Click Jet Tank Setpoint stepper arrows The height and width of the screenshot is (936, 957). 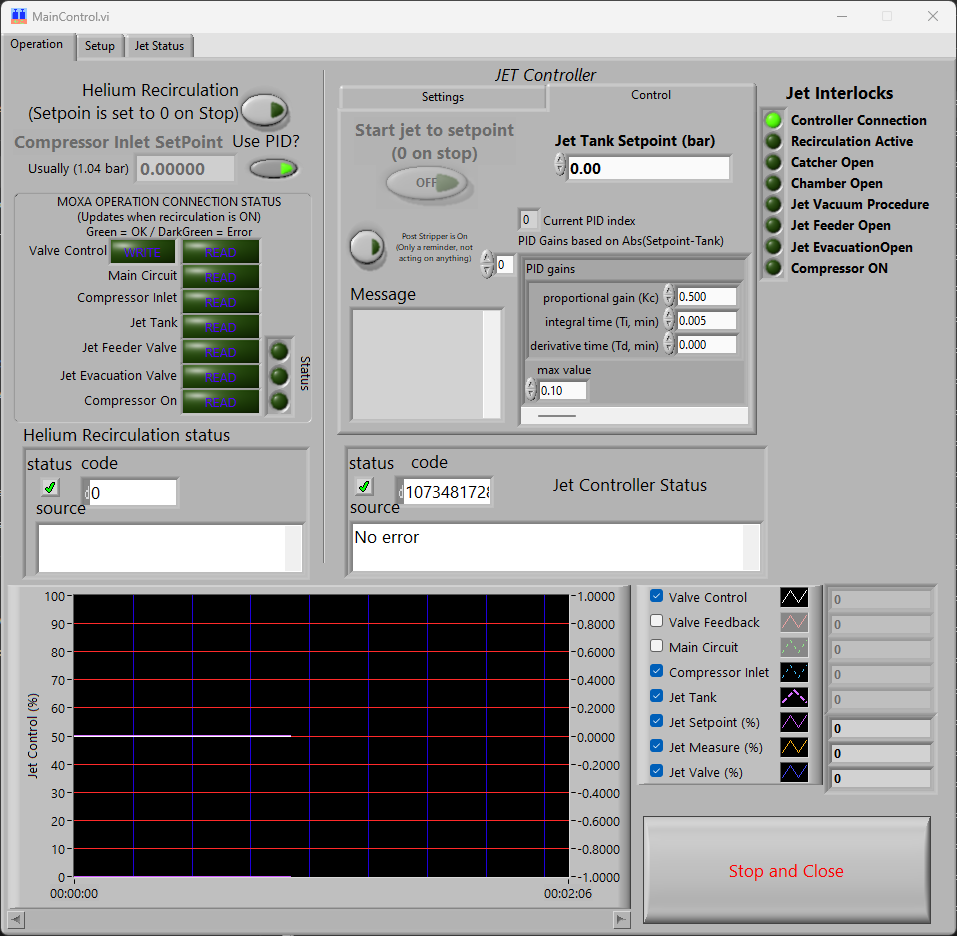(x=560, y=164)
